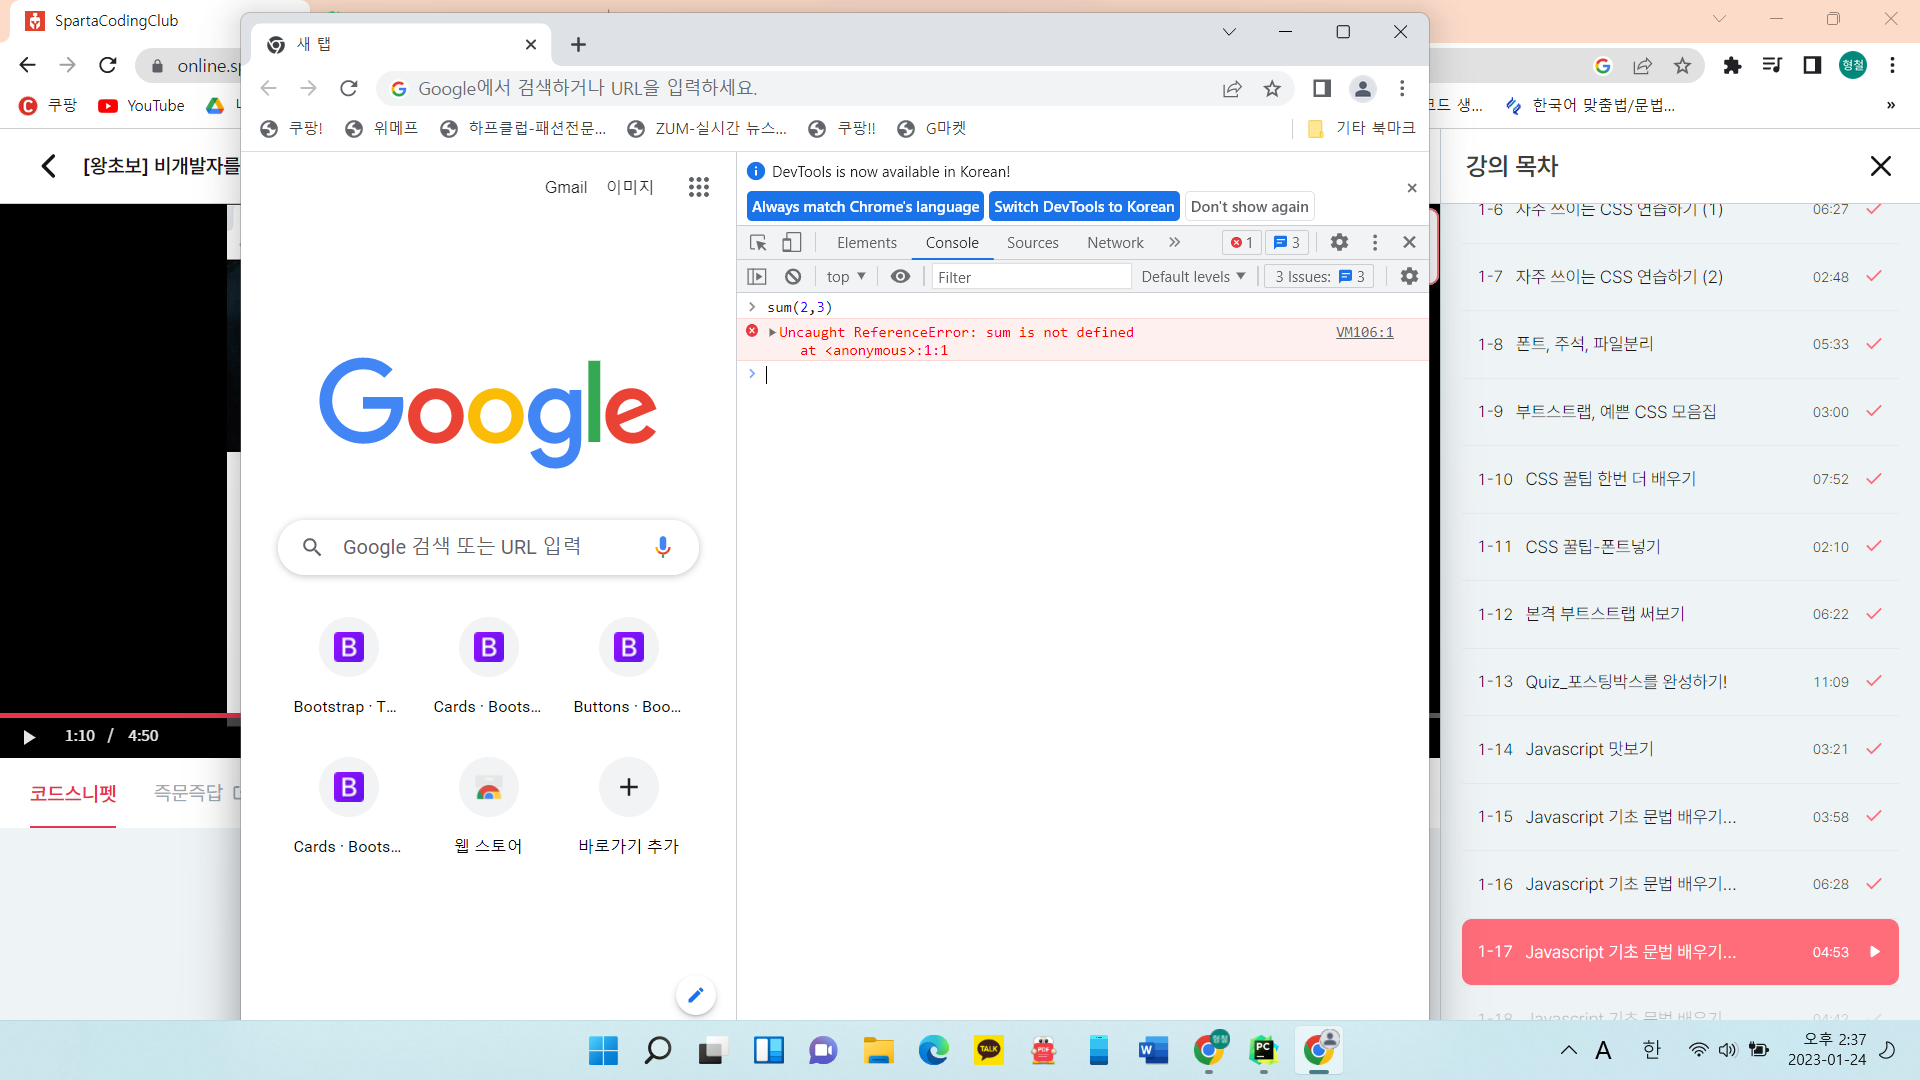The image size is (1920, 1080).
Task: Open lecture 1-14 Javascript 맛보기
Action: point(1680,750)
